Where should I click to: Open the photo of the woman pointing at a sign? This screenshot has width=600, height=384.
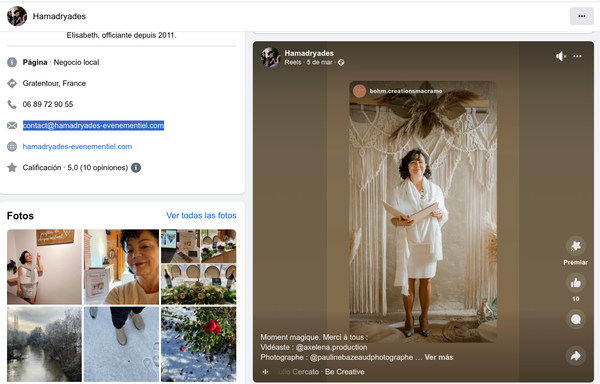(44, 267)
